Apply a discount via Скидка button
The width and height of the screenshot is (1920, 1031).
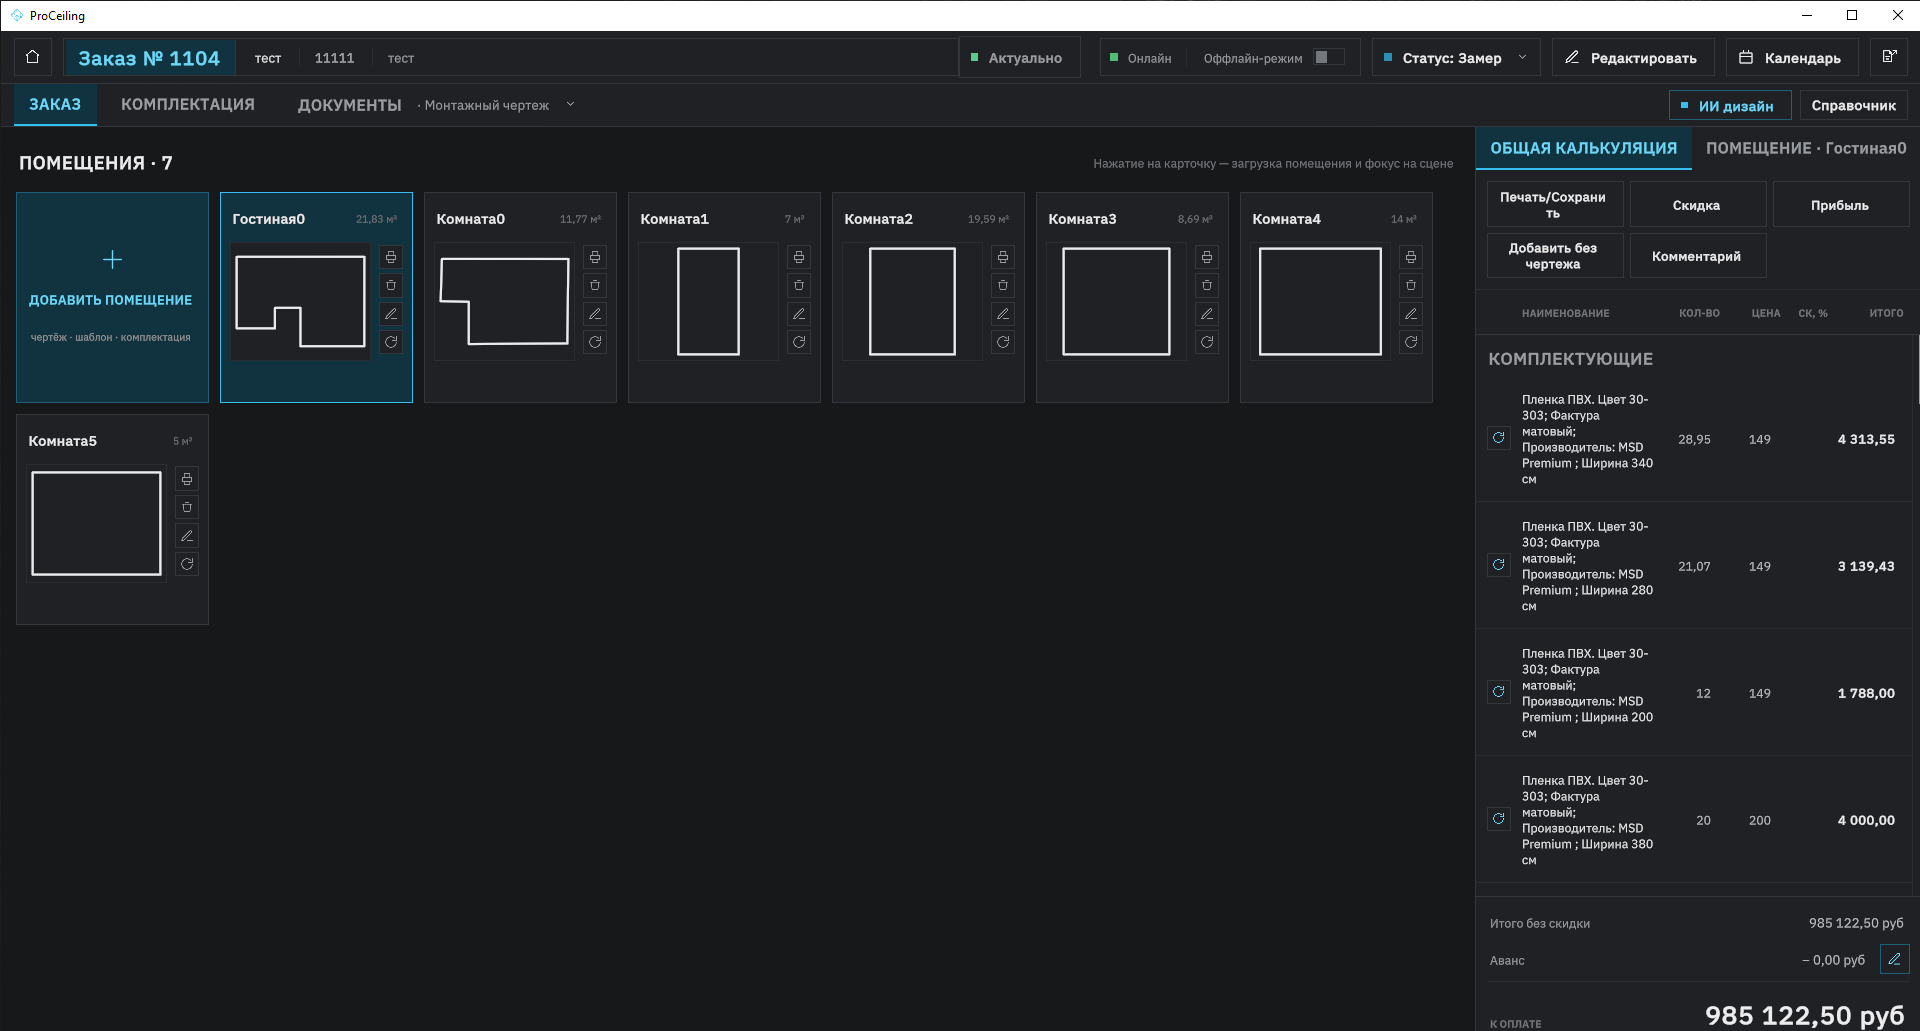click(1696, 204)
